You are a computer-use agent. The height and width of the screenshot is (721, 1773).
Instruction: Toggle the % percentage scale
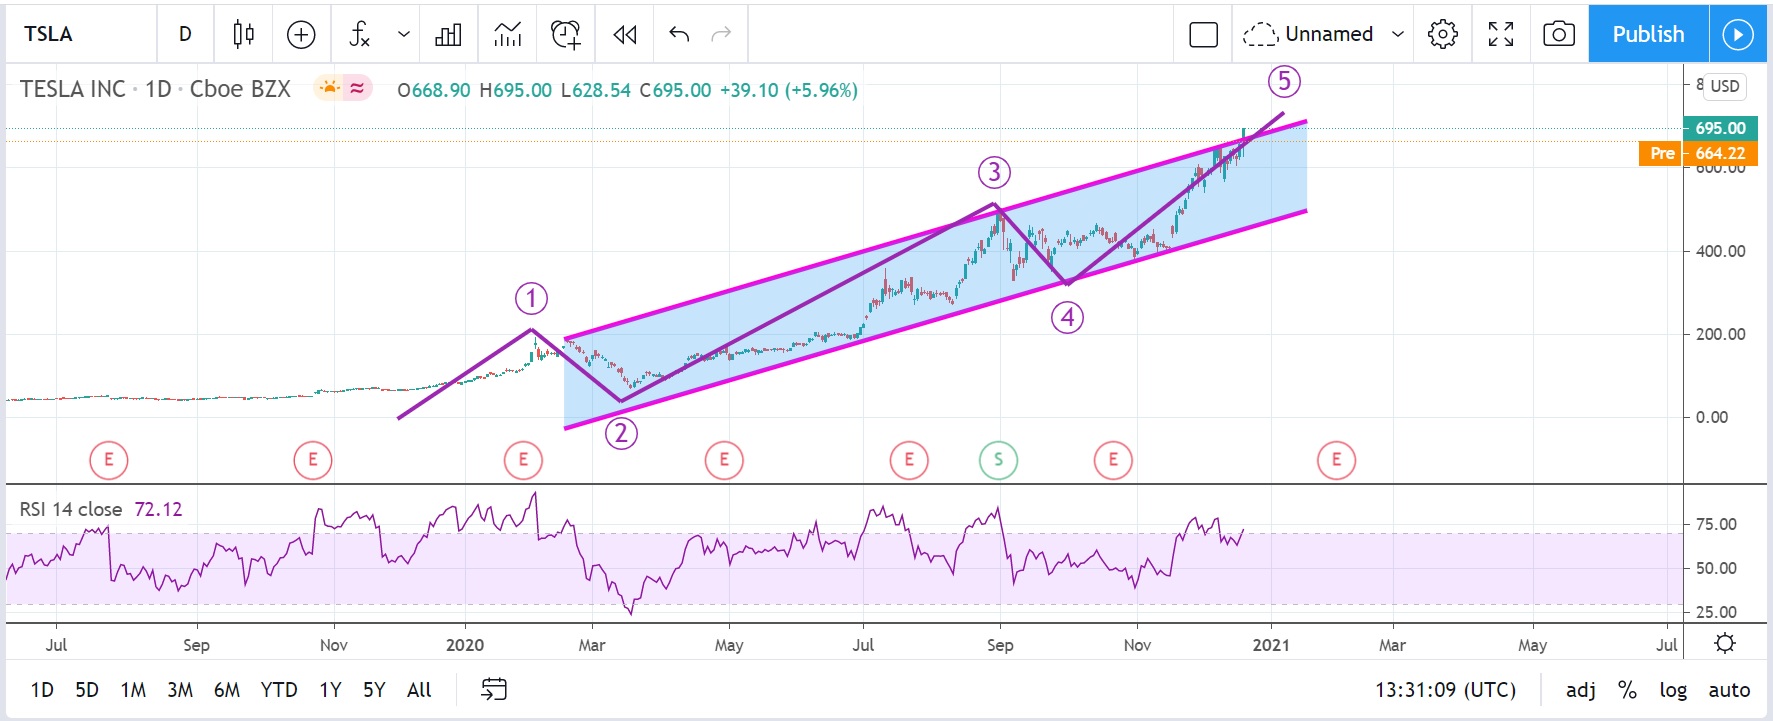click(1627, 690)
